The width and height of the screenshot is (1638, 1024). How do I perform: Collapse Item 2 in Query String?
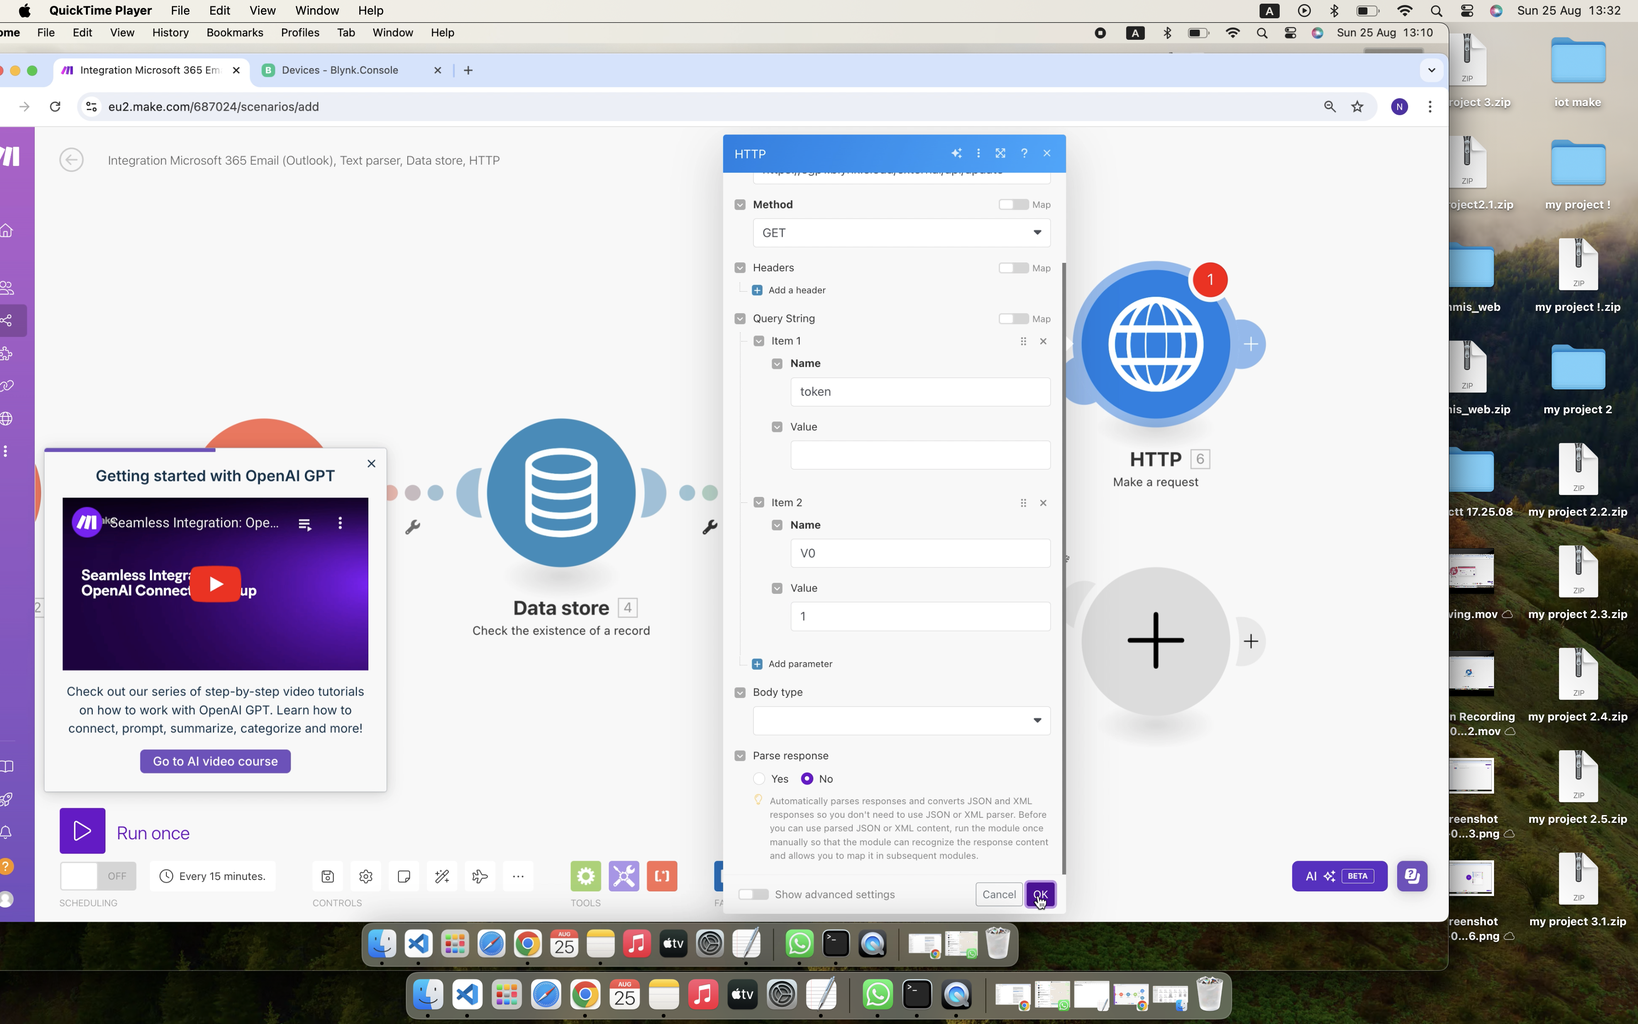point(759,503)
